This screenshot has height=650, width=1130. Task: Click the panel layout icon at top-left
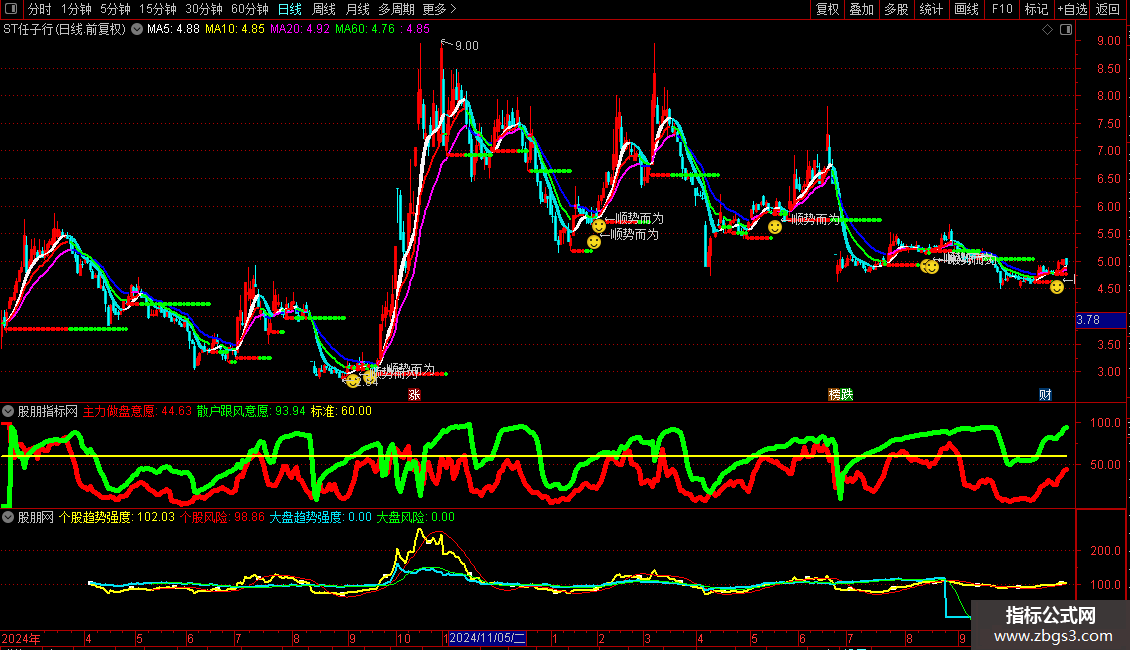(11, 9)
